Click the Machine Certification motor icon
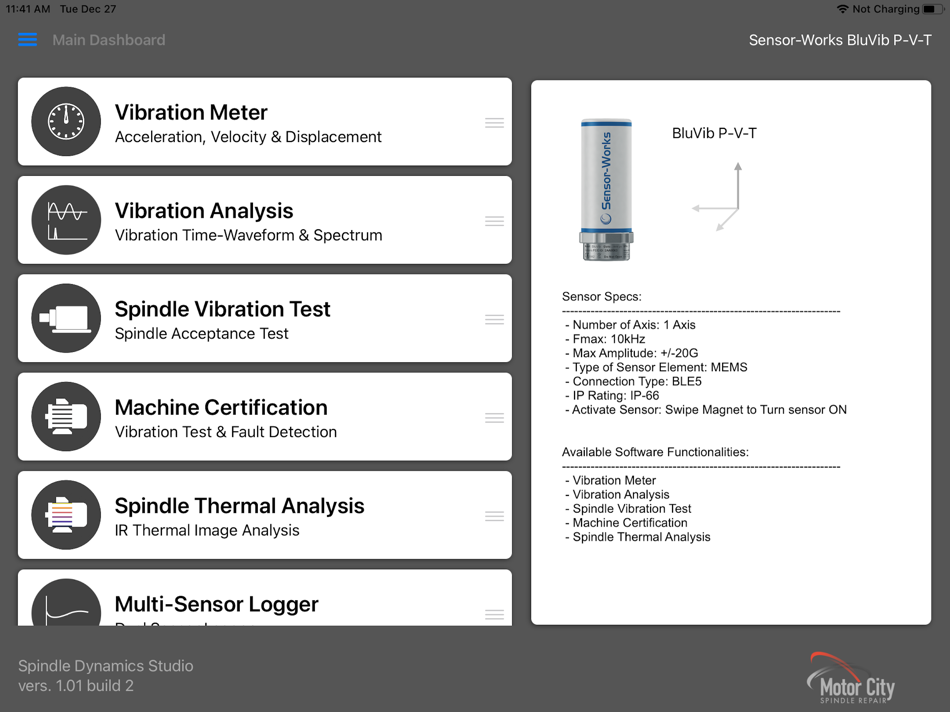This screenshot has height=712, width=950. pyautogui.click(x=66, y=416)
